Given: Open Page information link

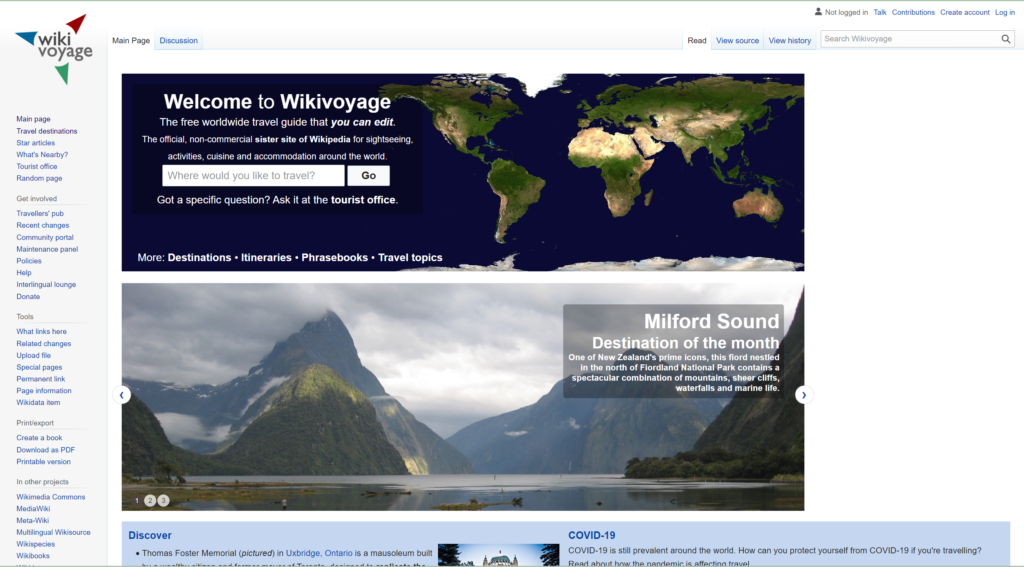Looking at the screenshot, I should 44,391.
